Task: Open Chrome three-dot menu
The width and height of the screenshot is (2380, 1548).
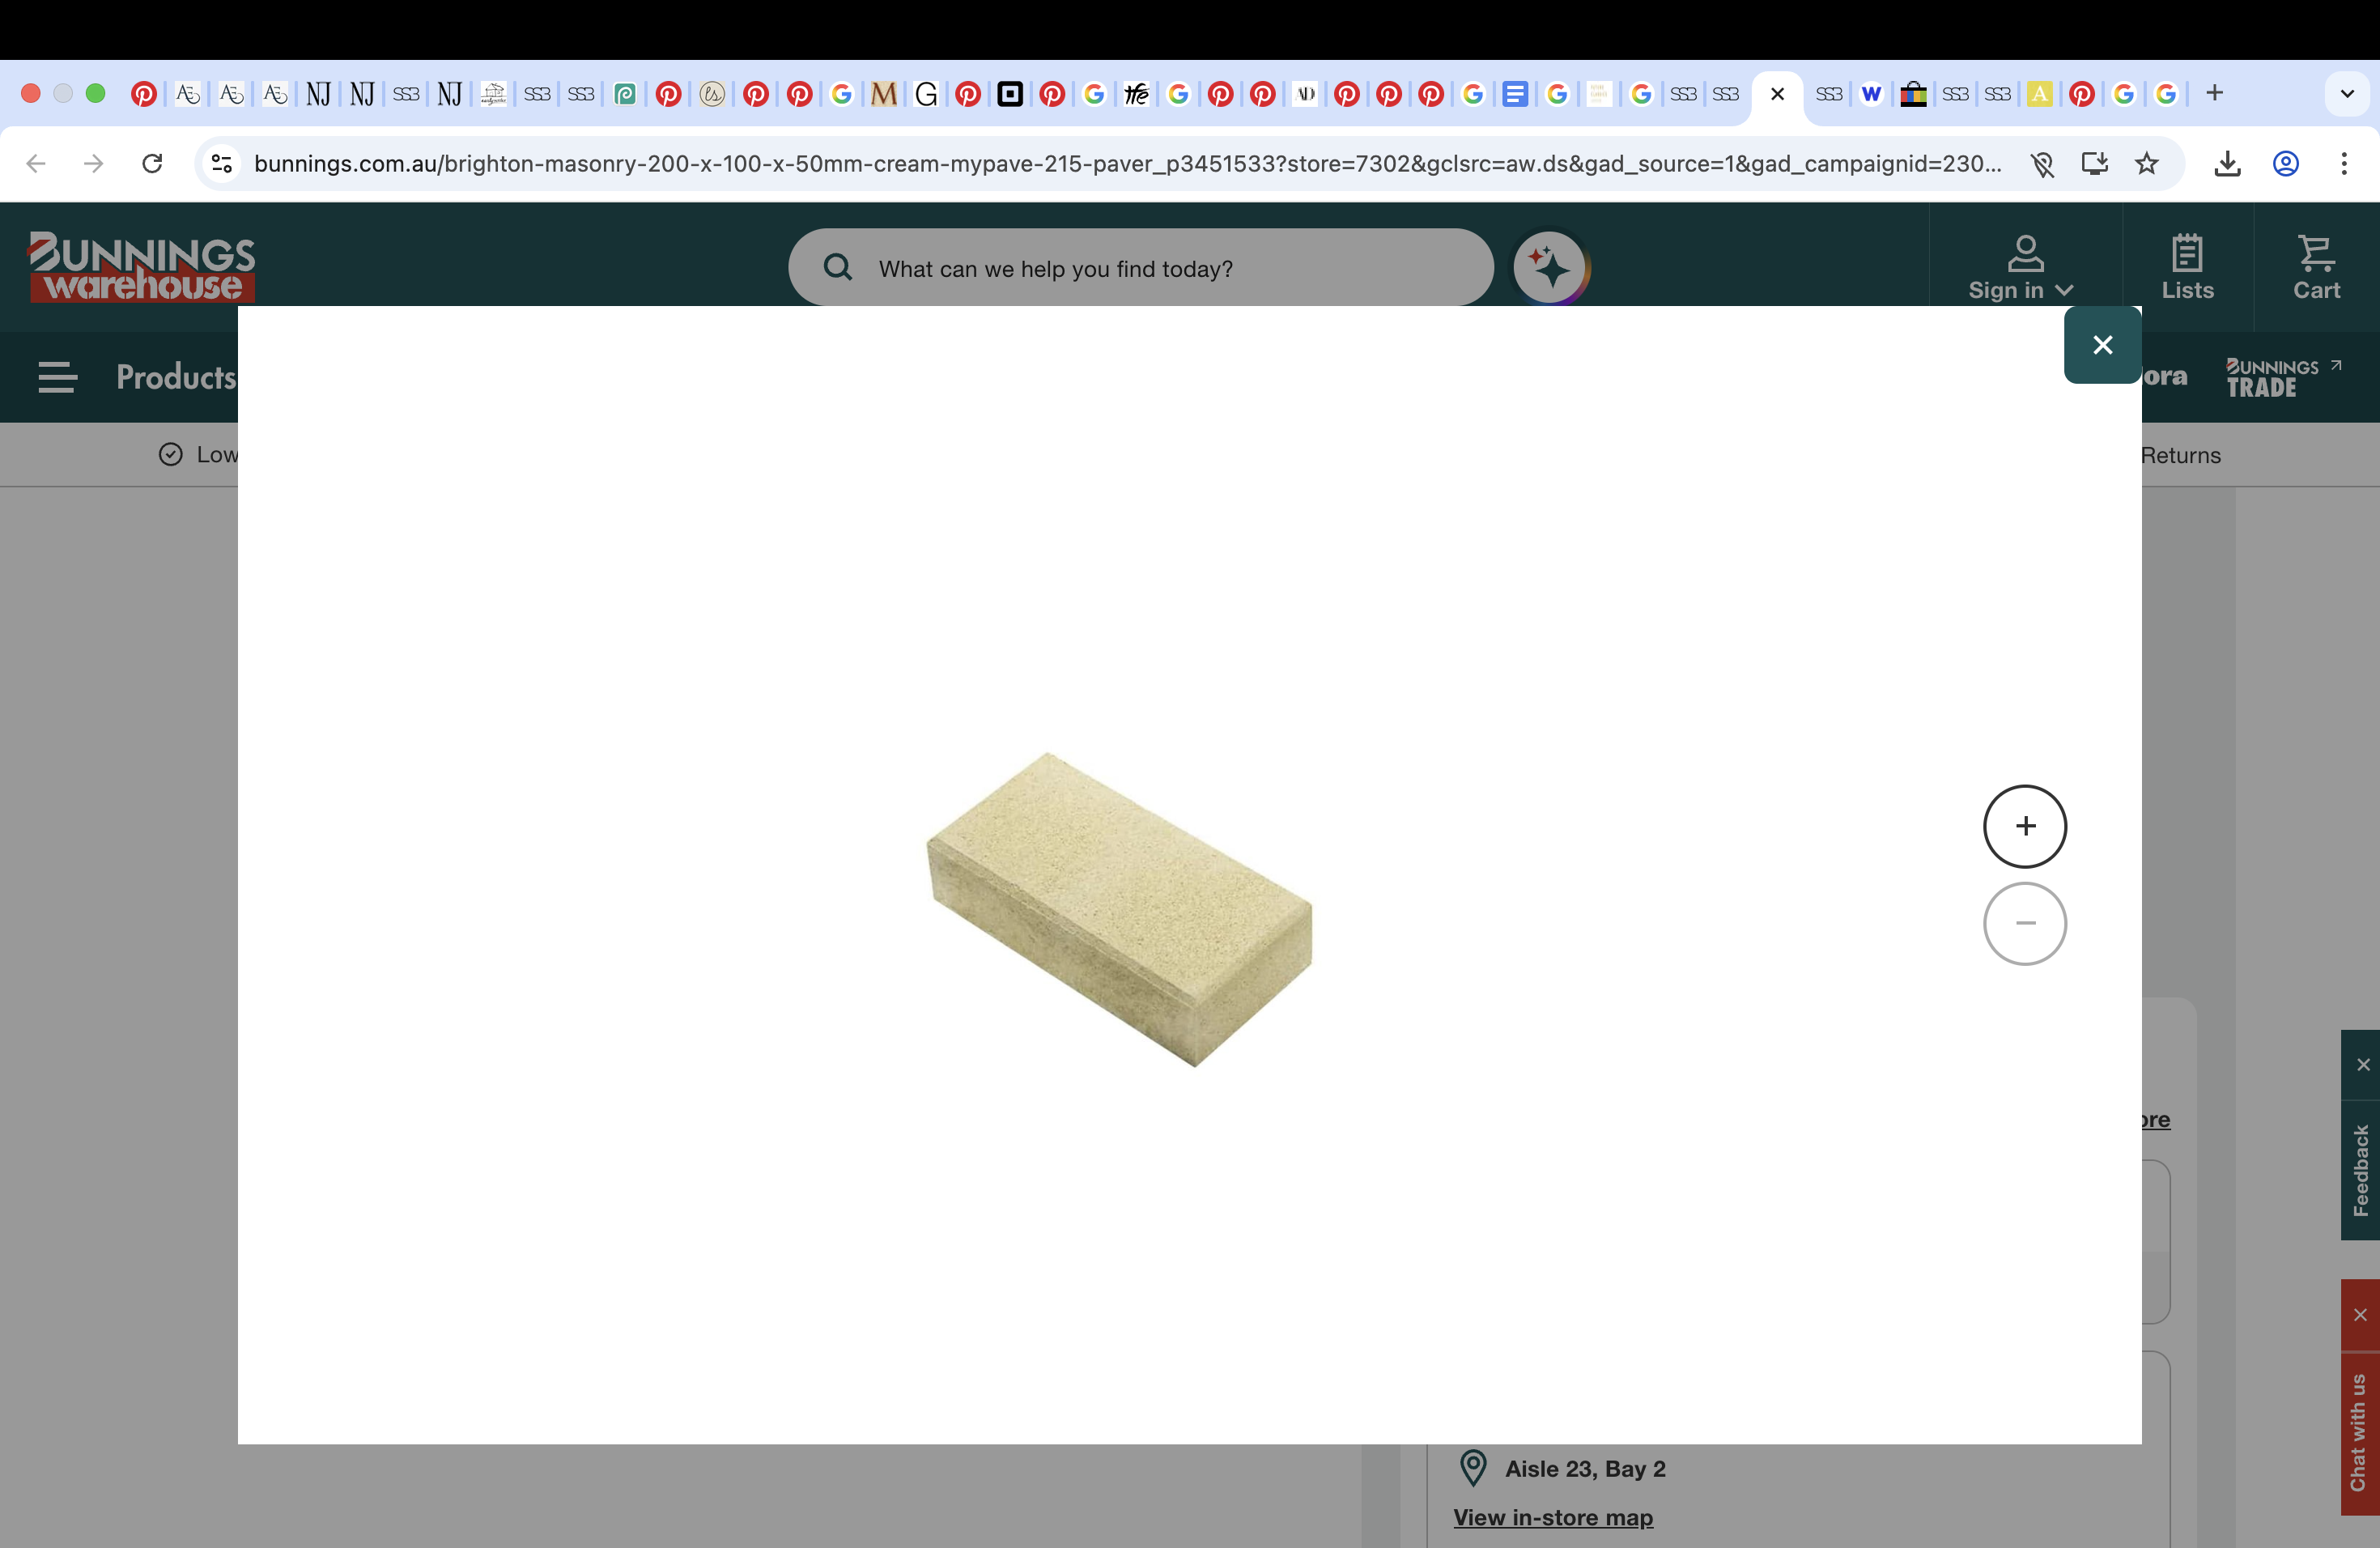Action: [2343, 163]
